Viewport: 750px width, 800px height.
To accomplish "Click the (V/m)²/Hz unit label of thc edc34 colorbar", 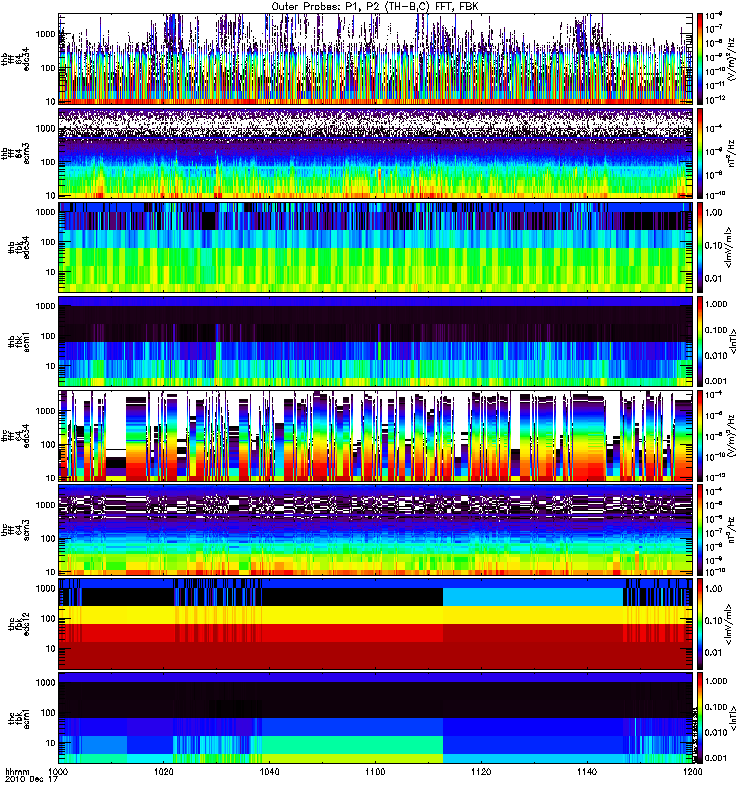I will [731, 435].
